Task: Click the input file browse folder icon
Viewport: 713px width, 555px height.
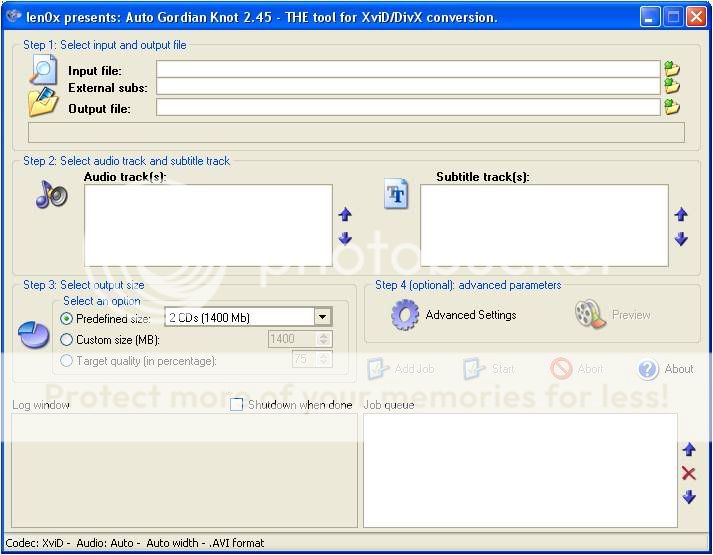Action: tap(672, 69)
